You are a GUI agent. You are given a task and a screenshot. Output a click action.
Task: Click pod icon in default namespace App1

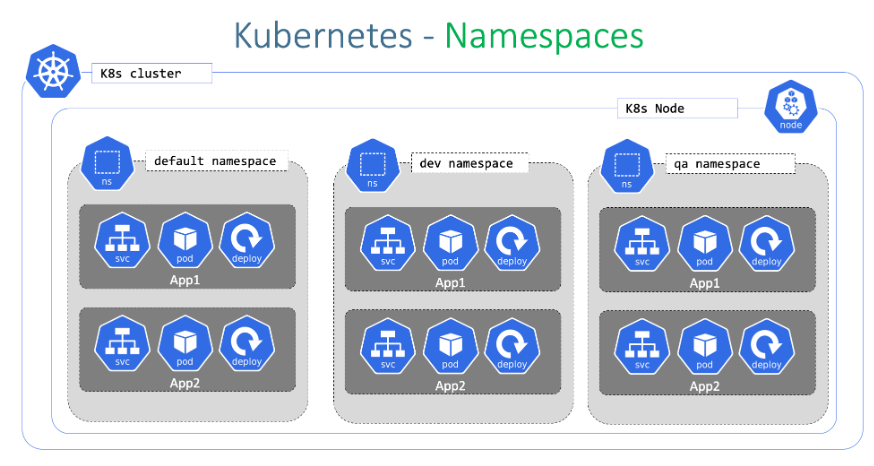pyautogui.click(x=185, y=241)
